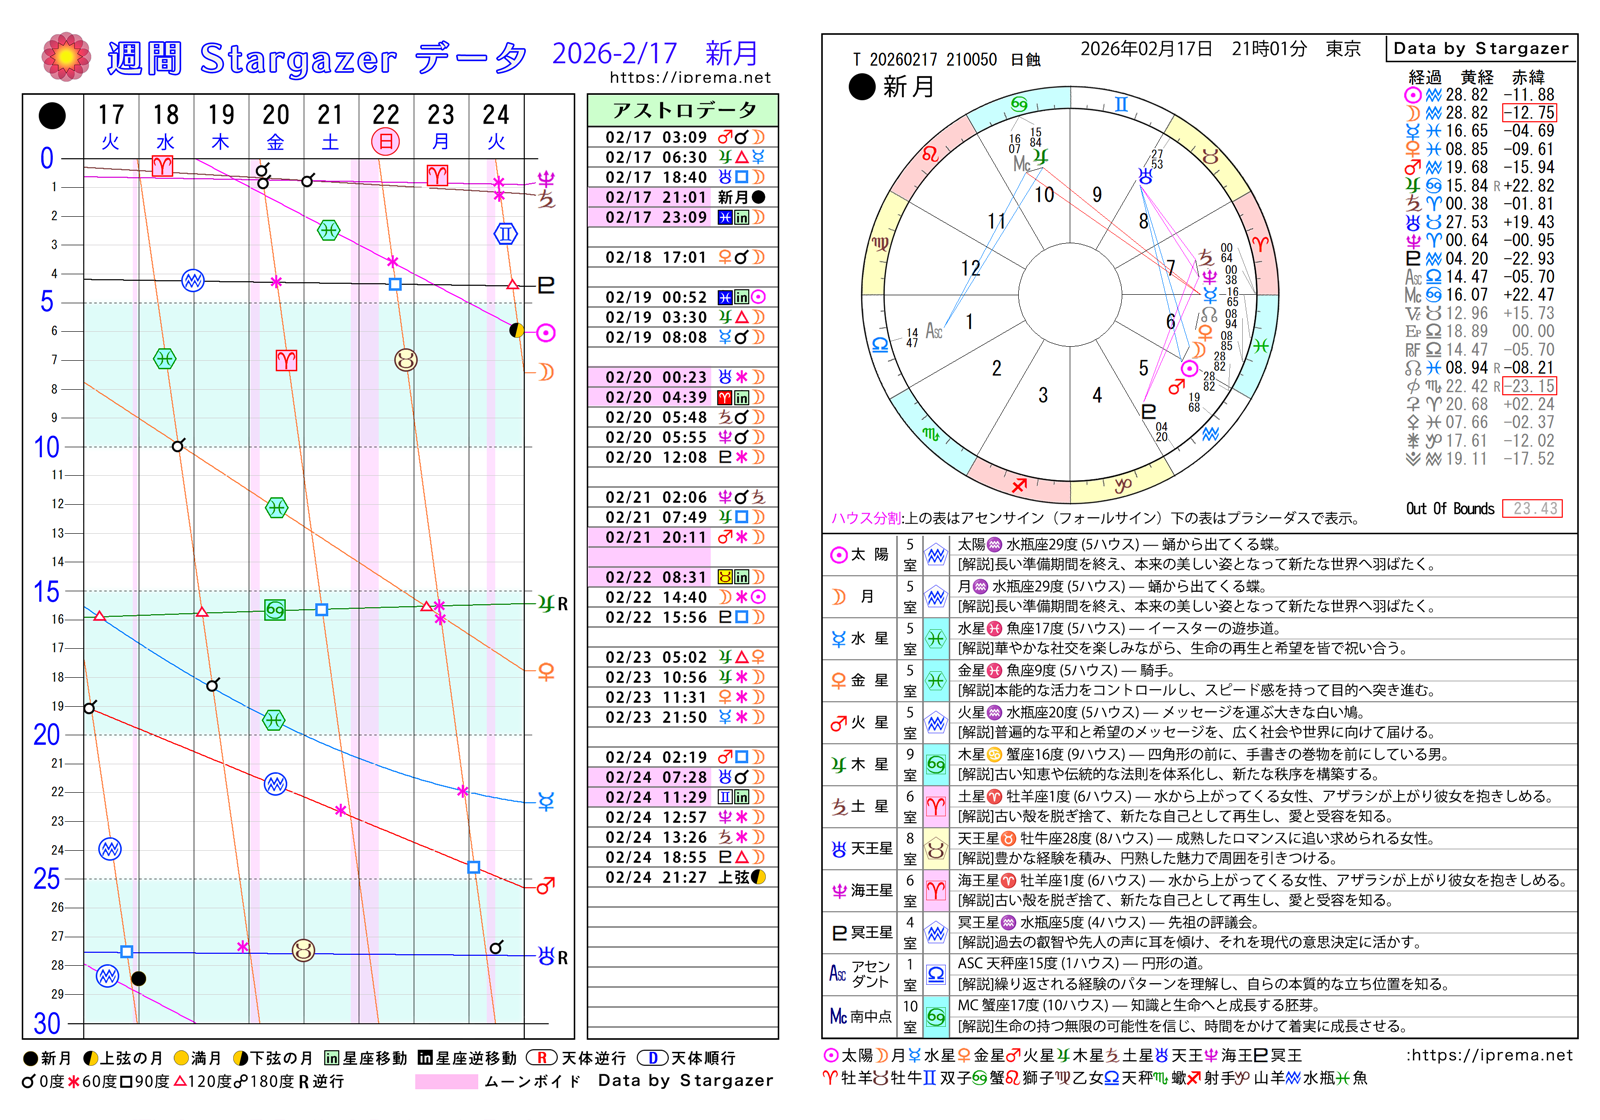Click the Jupiter symbol in the 木星 table row

(x=838, y=765)
